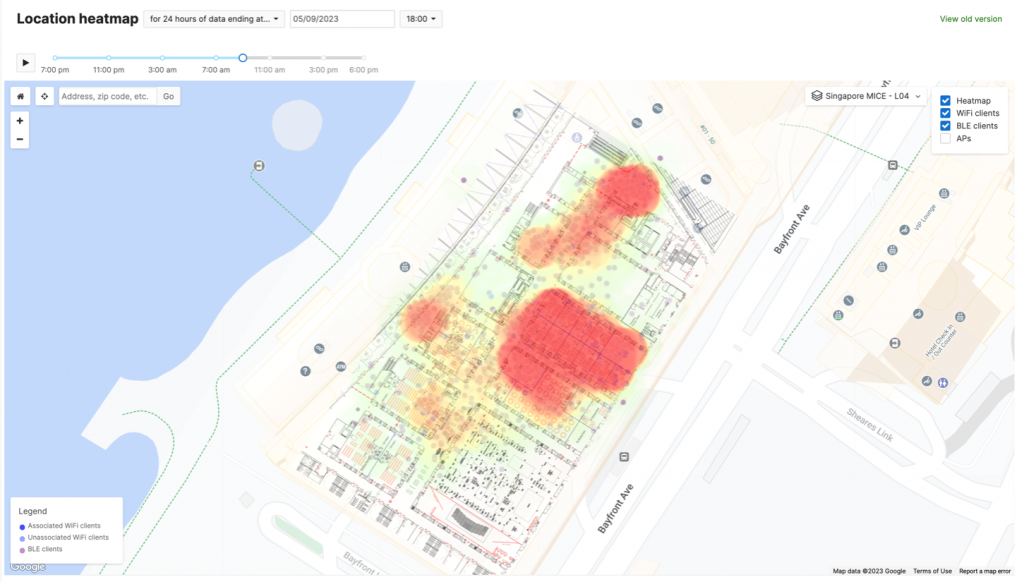Disable the WiFi clients checkbox
The width and height of the screenshot is (1024, 582).
coord(945,114)
